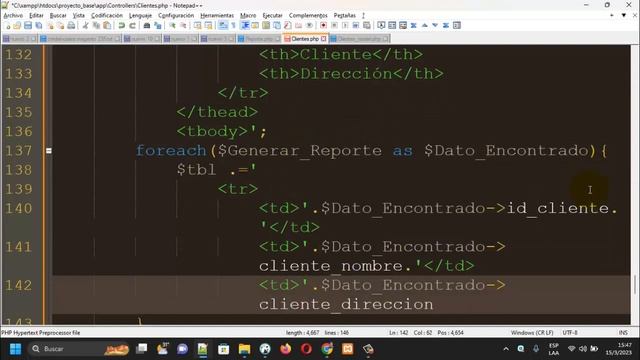Click the taskbar Buscar search box
The image size is (640, 360).
80,349
